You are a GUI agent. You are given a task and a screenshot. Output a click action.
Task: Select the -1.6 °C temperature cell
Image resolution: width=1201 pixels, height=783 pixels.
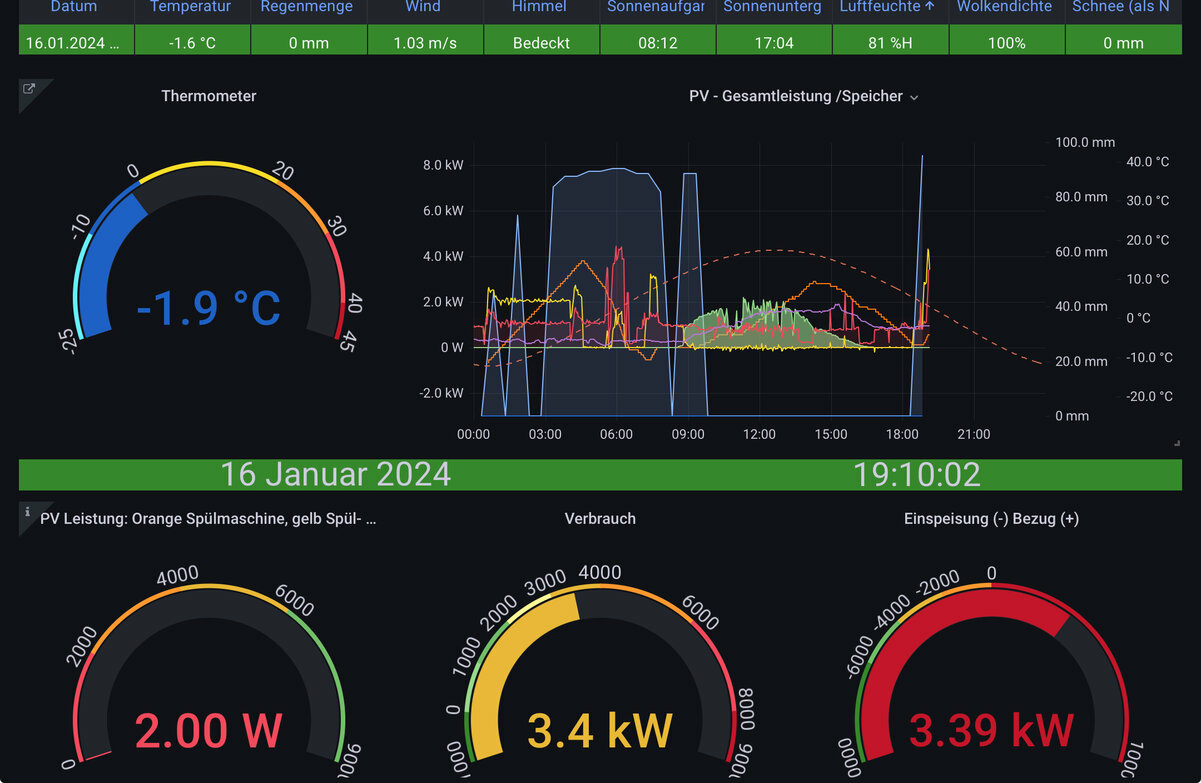point(190,42)
